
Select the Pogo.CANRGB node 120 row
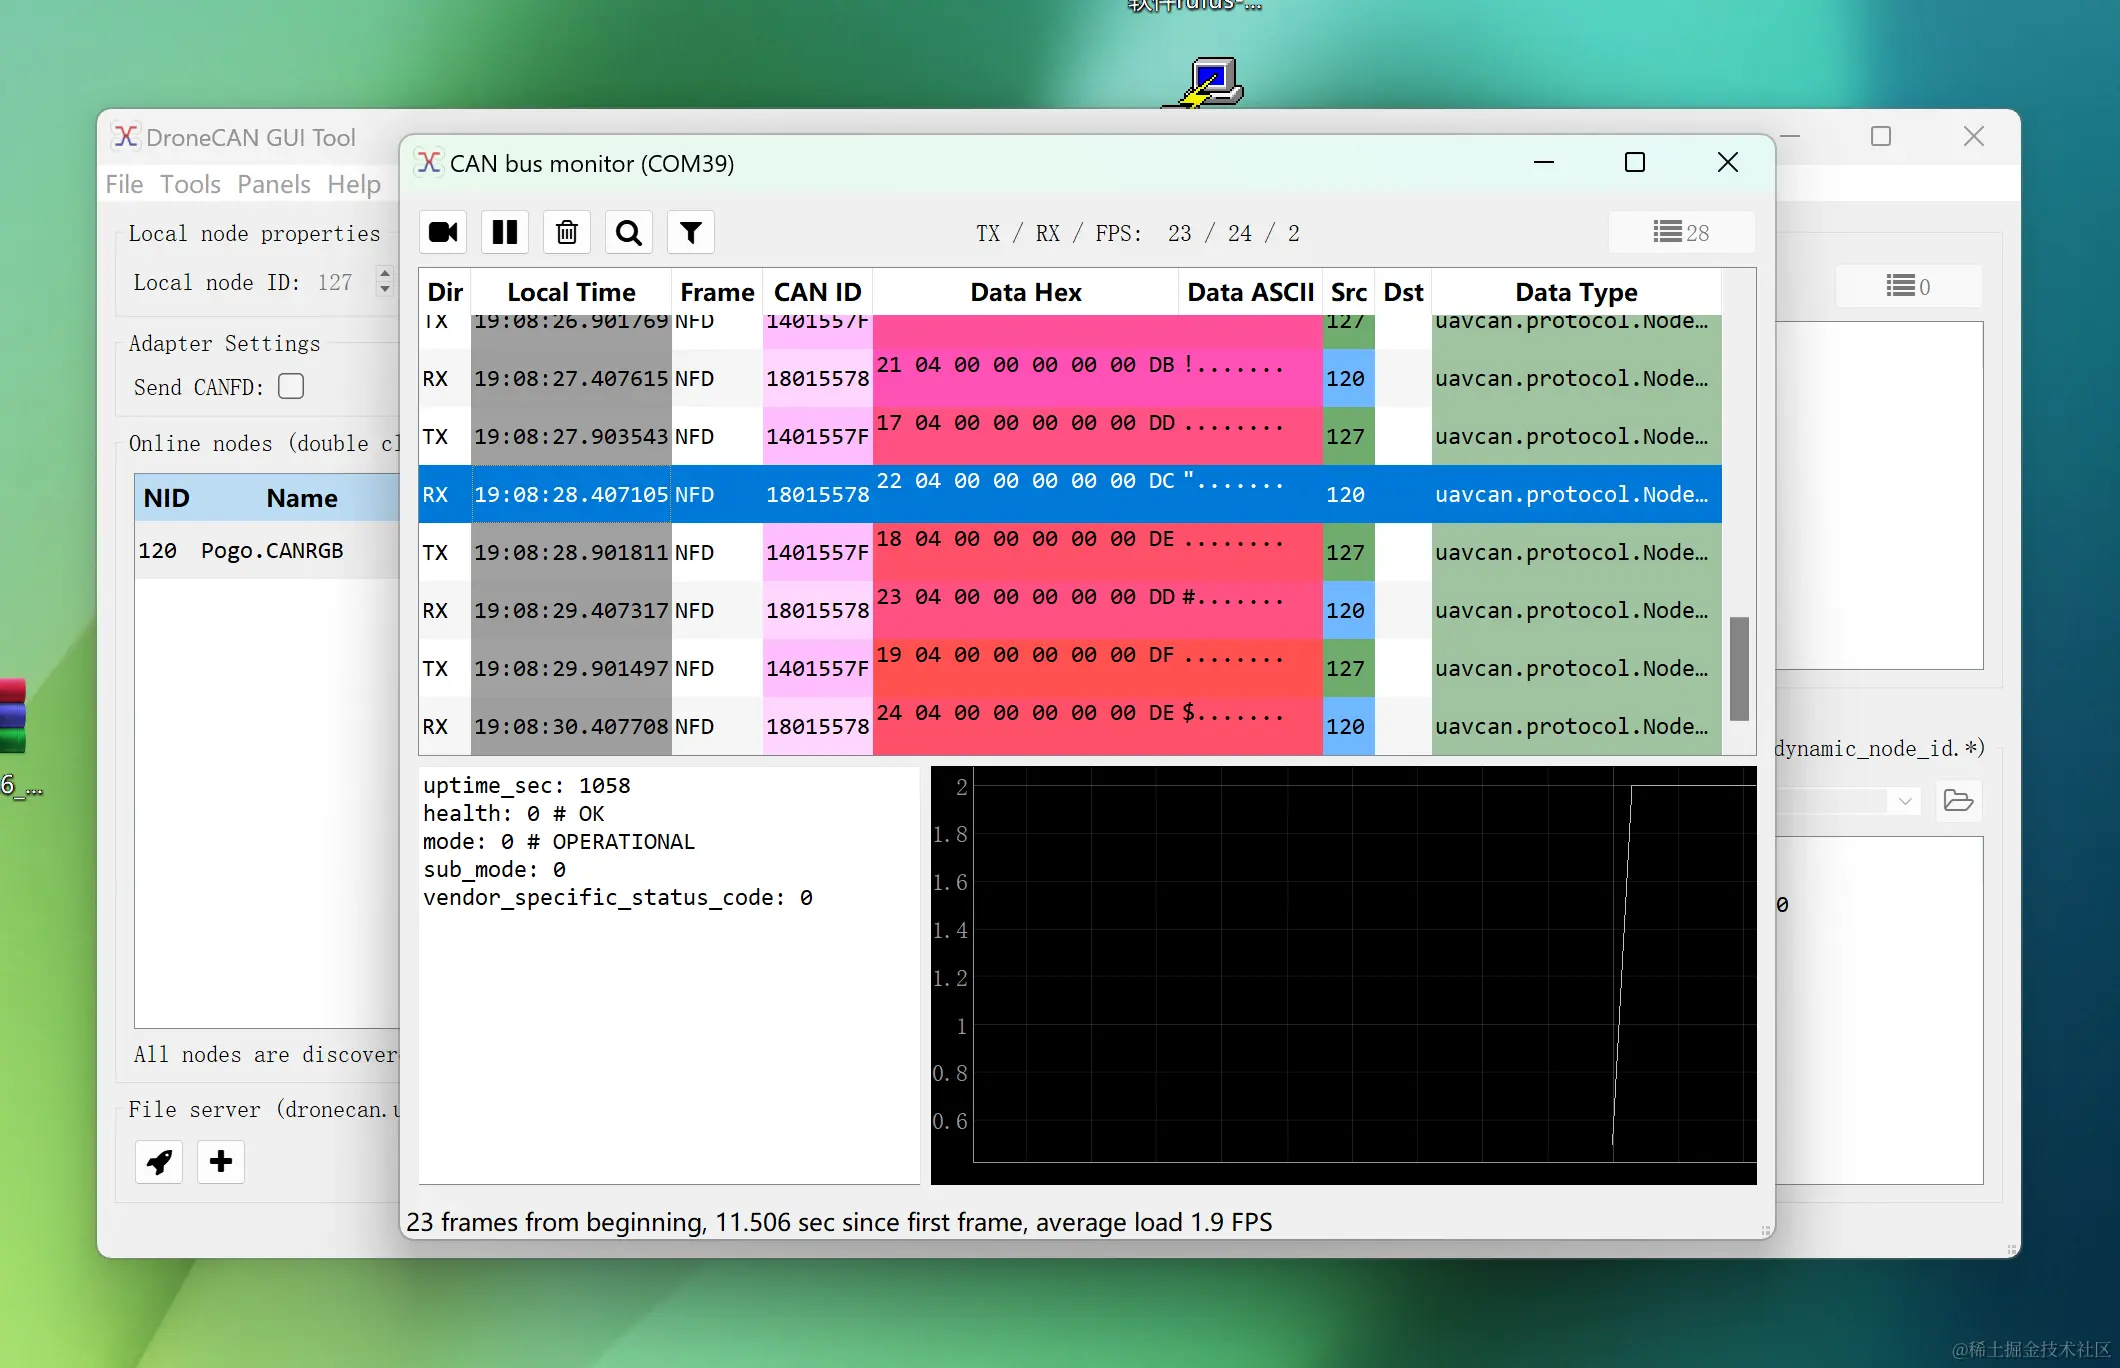point(270,551)
